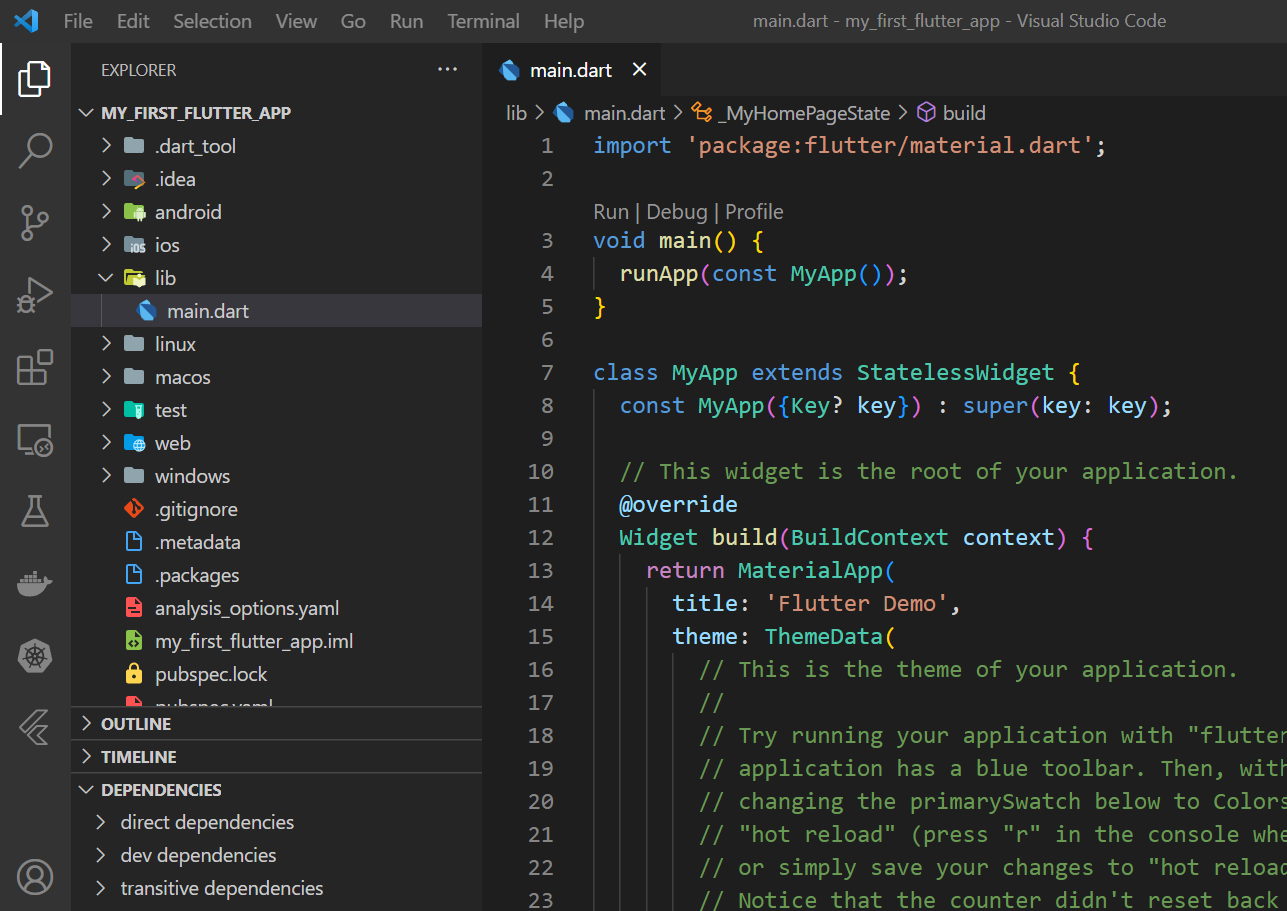Click the main.dart breadcrumb
This screenshot has width=1287, height=911.
[x=624, y=113]
